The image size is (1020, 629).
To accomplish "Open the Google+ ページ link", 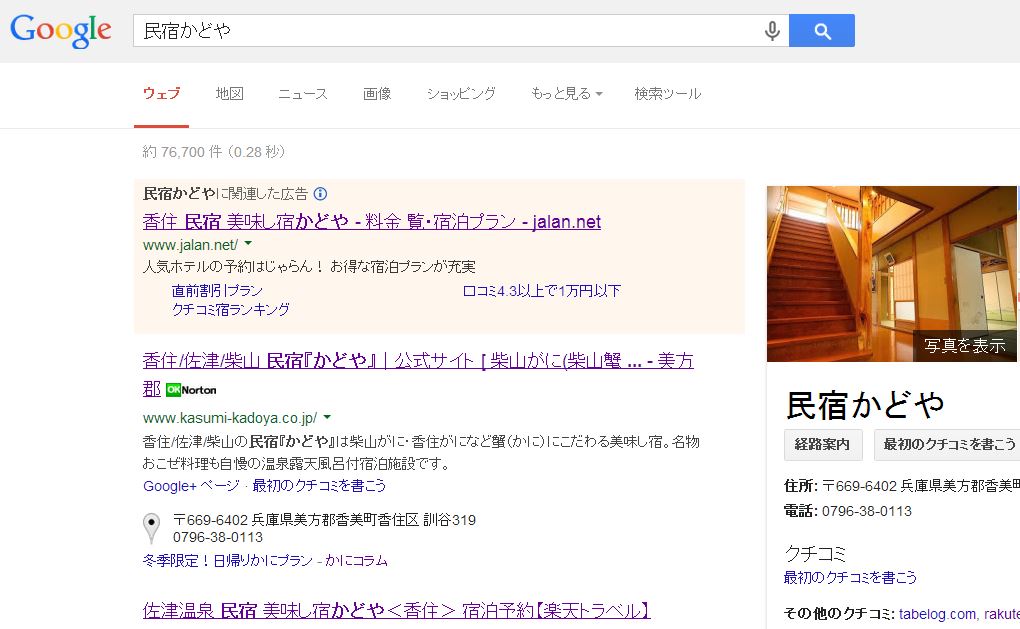I will pyautogui.click(x=191, y=486).
